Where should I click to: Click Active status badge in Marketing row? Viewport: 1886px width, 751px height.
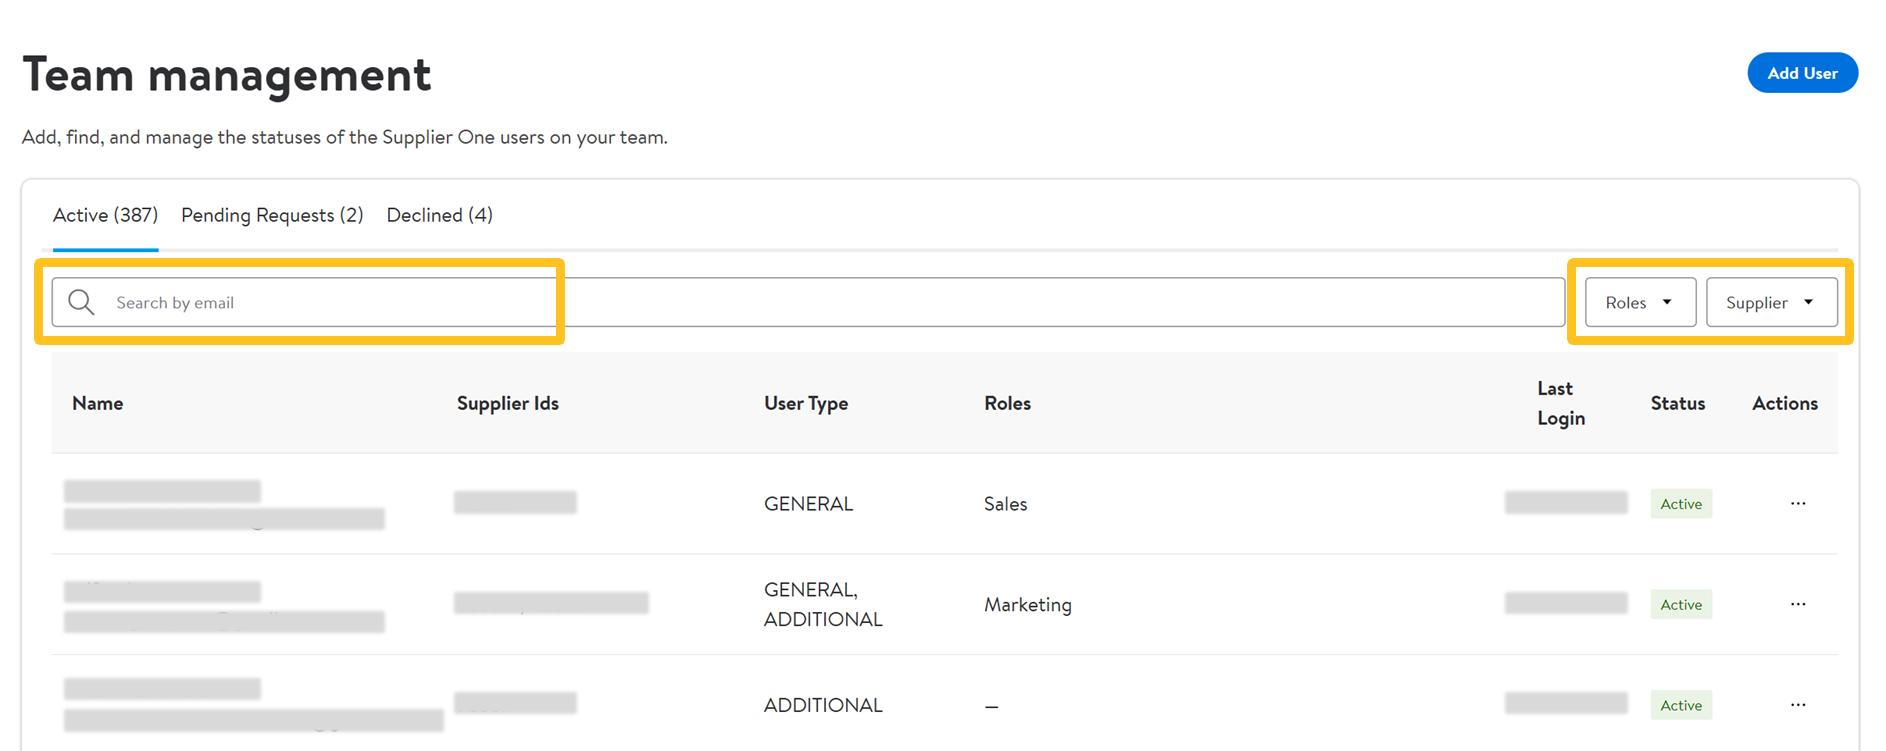[x=1680, y=605]
